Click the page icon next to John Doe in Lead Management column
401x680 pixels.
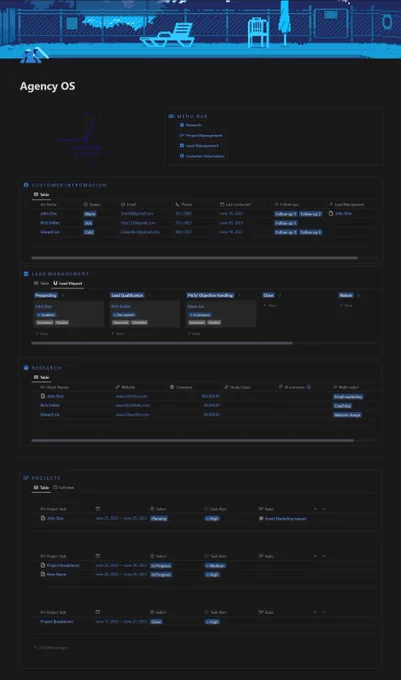[331, 213]
